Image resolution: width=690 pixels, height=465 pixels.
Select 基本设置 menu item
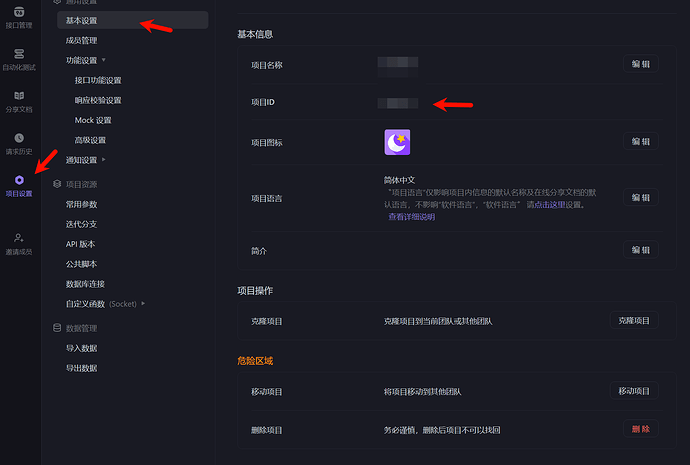pyautogui.click(x=132, y=20)
